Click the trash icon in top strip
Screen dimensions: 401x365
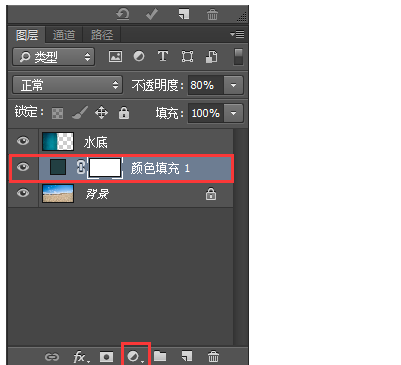(212, 14)
